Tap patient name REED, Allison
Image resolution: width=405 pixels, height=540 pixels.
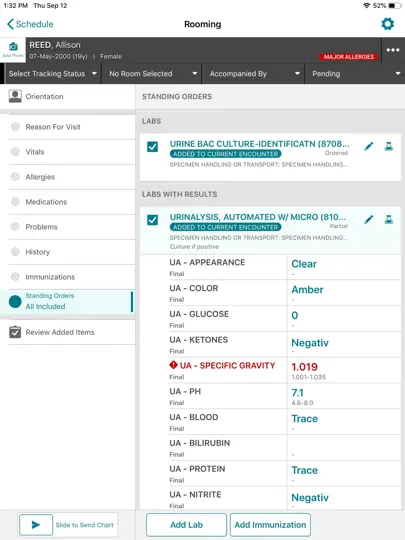click(55, 45)
